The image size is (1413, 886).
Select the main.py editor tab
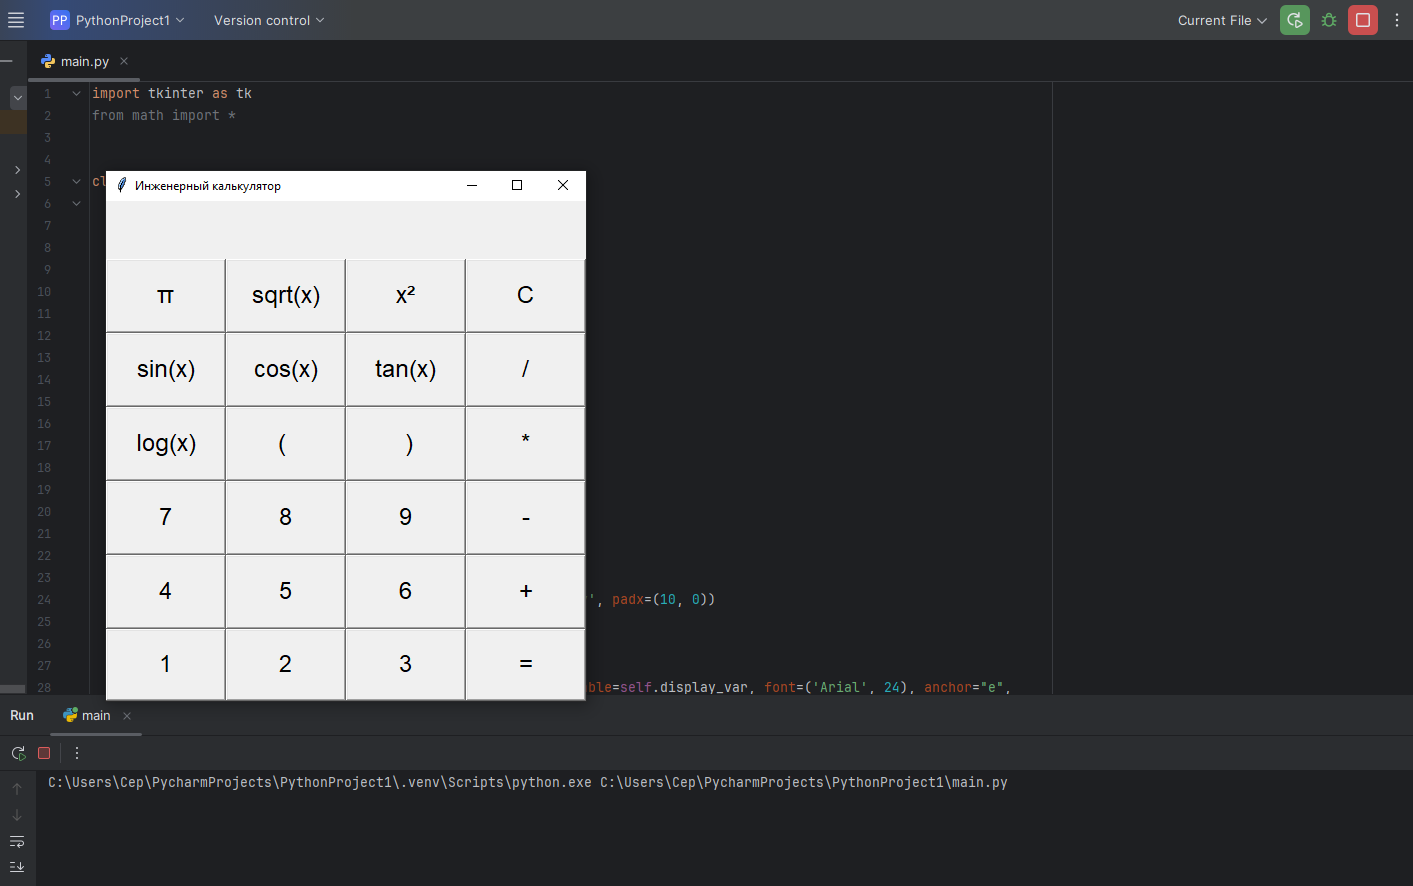pos(84,61)
